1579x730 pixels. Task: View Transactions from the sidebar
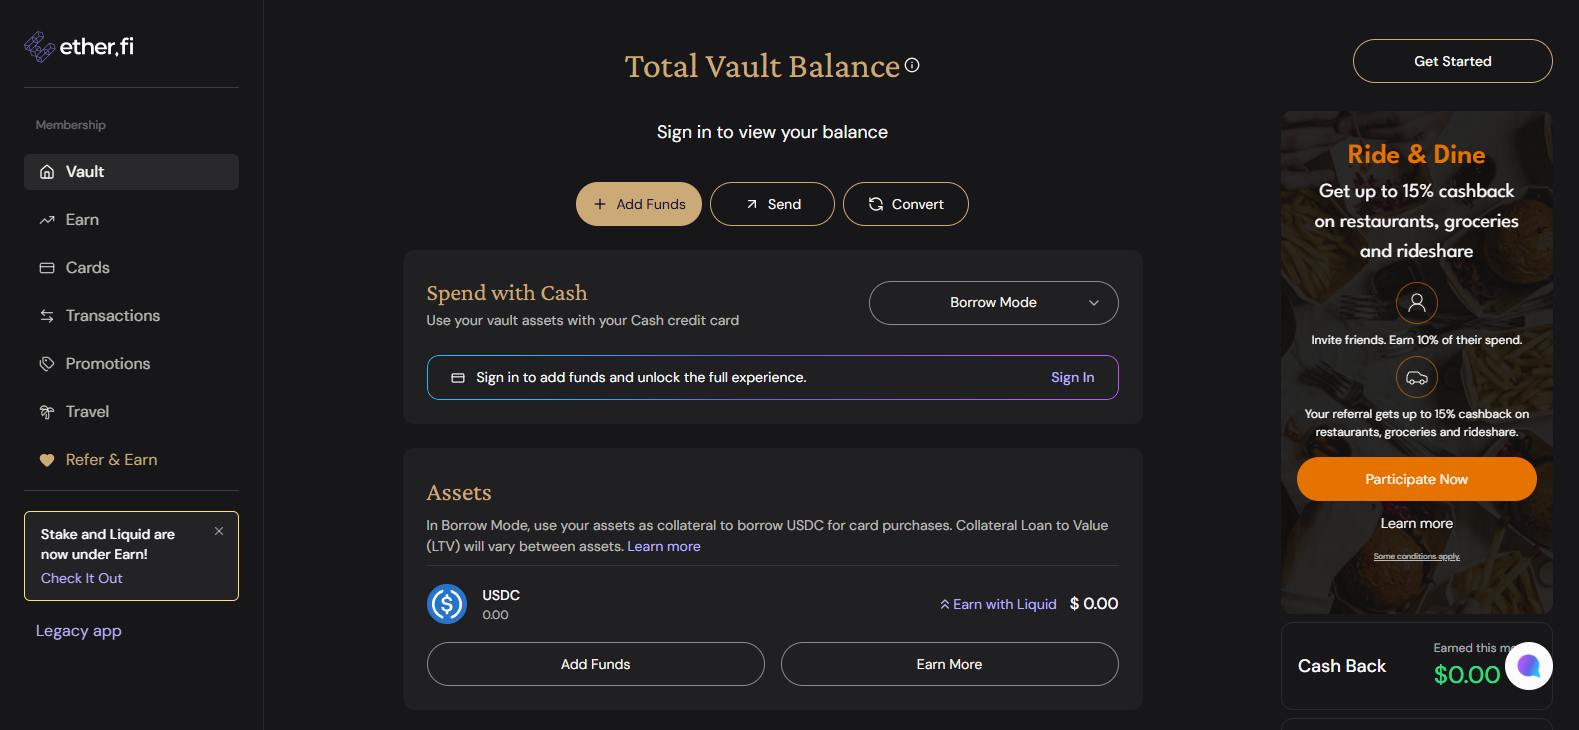112,315
